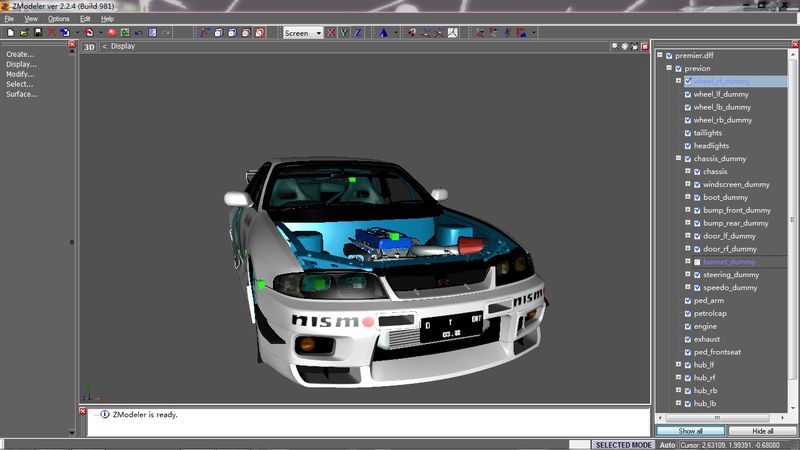Click the red viewport maximize icon
The width and height of the screenshot is (800, 450).
644,46
